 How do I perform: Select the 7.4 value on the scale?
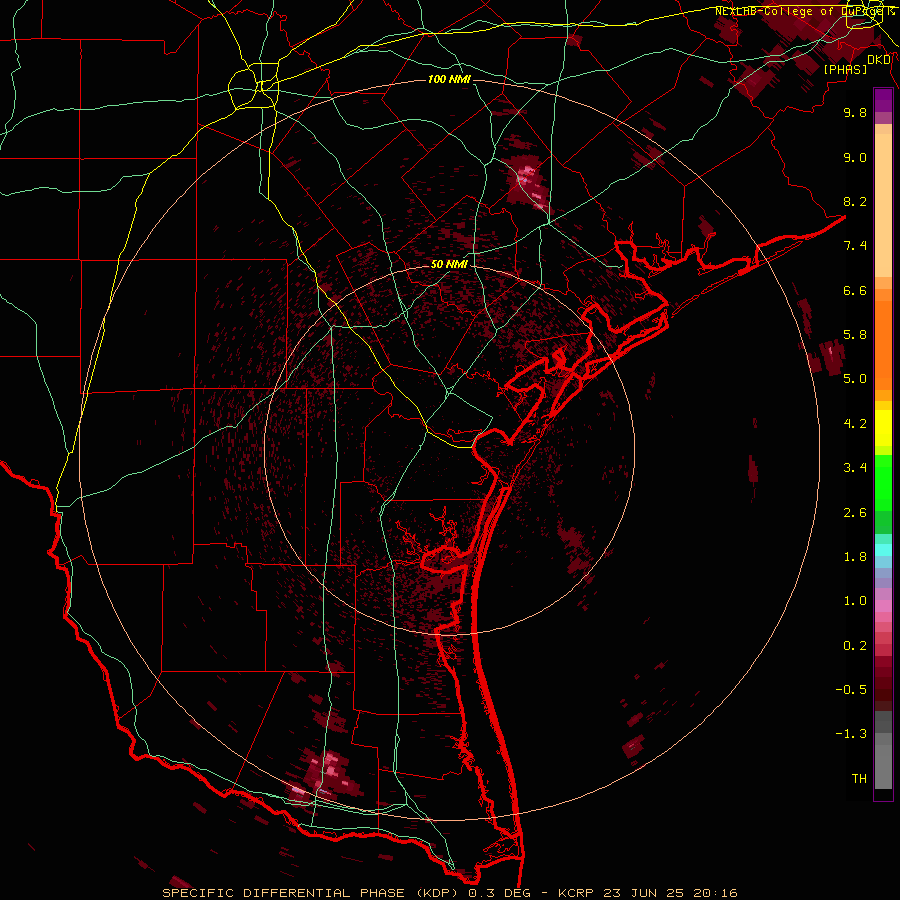[855, 246]
